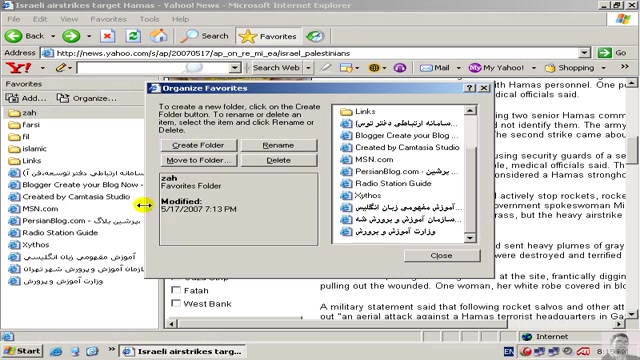640x360 pixels.
Task: Refresh the page with the green arrows icon
Action: click(x=133, y=36)
